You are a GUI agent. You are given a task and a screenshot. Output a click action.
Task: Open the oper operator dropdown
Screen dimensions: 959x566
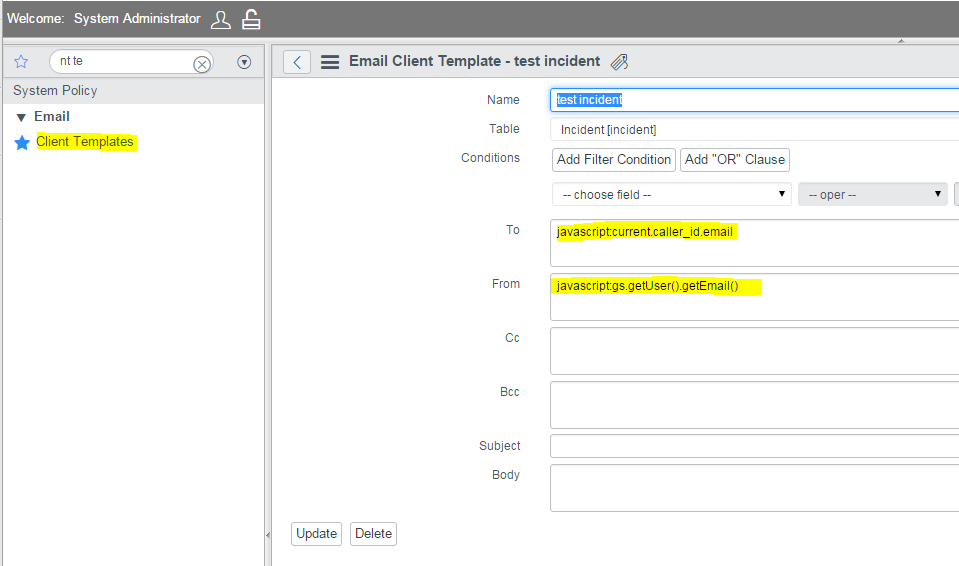click(x=873, y=194)
